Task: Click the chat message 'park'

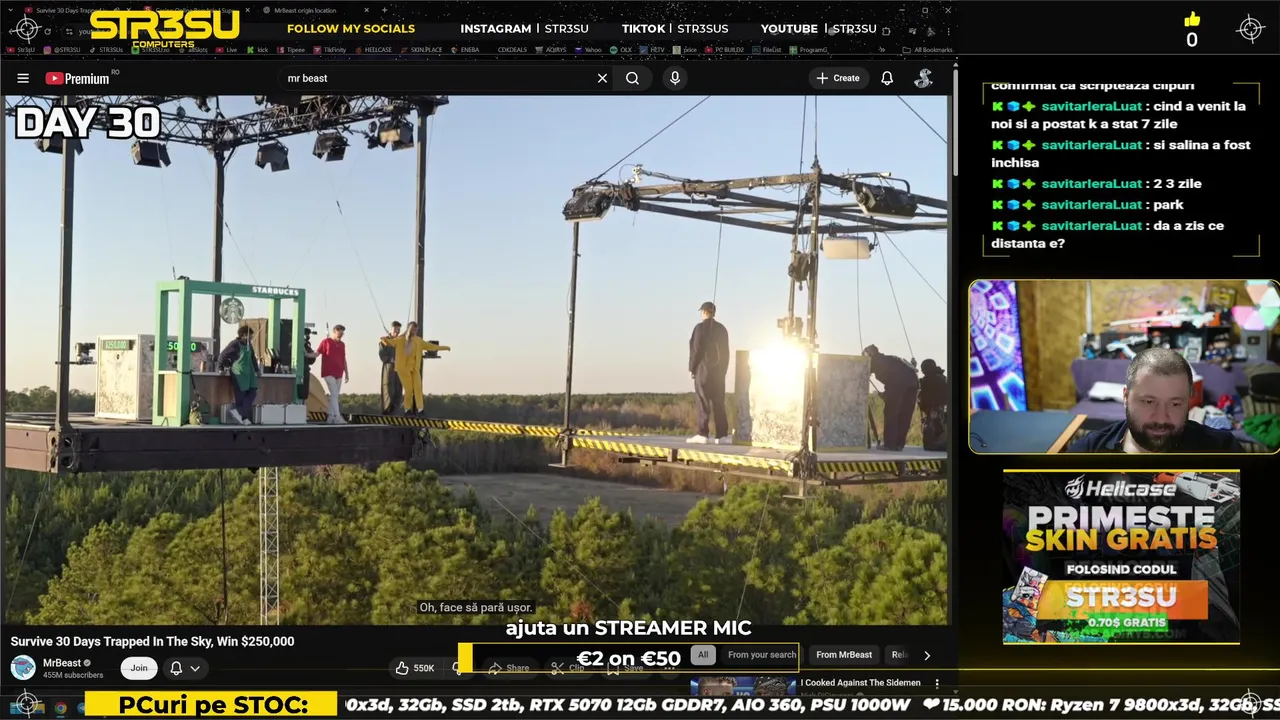Action: click(x=1169, y=204)
